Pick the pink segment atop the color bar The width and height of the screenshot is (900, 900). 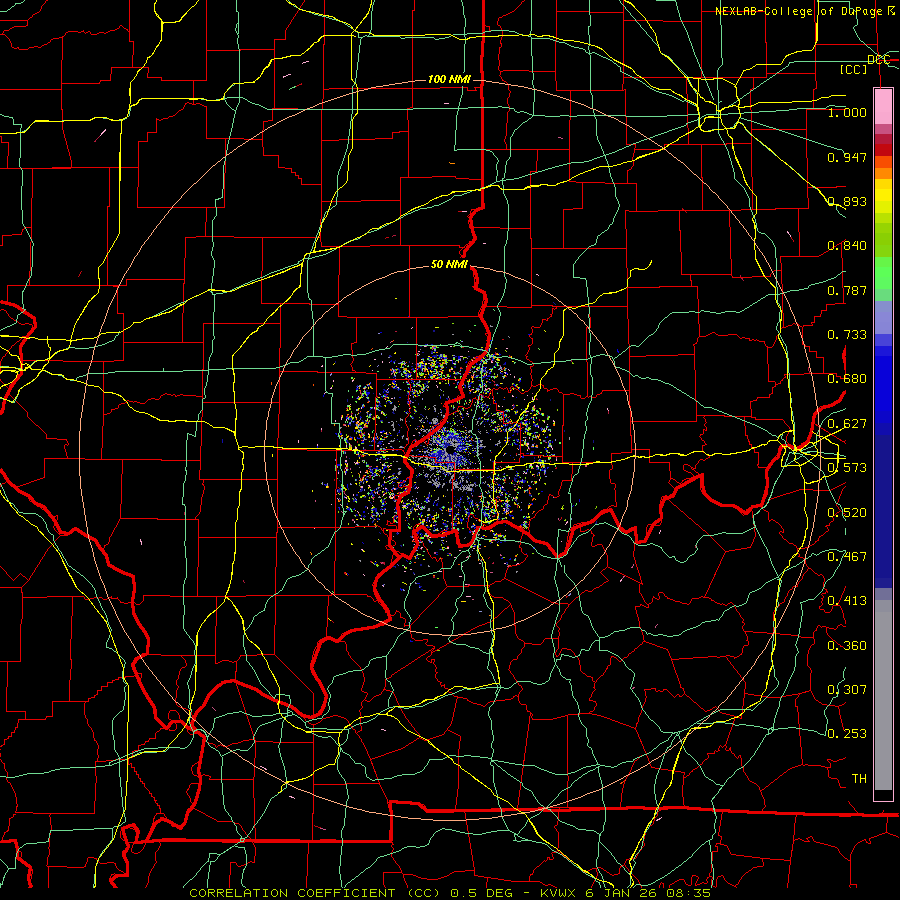coord(883,107)
